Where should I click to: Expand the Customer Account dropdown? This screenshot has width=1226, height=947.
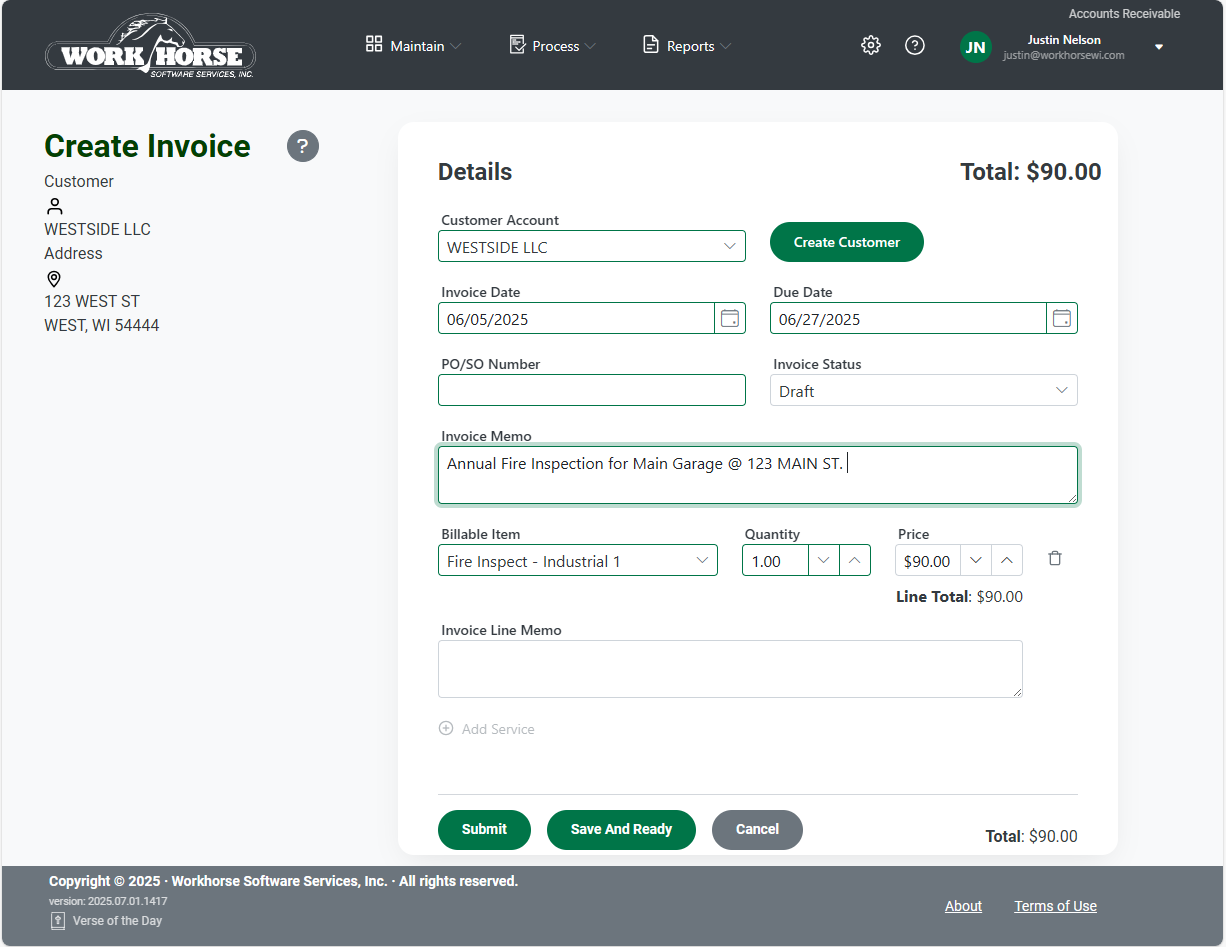(729, 247)
